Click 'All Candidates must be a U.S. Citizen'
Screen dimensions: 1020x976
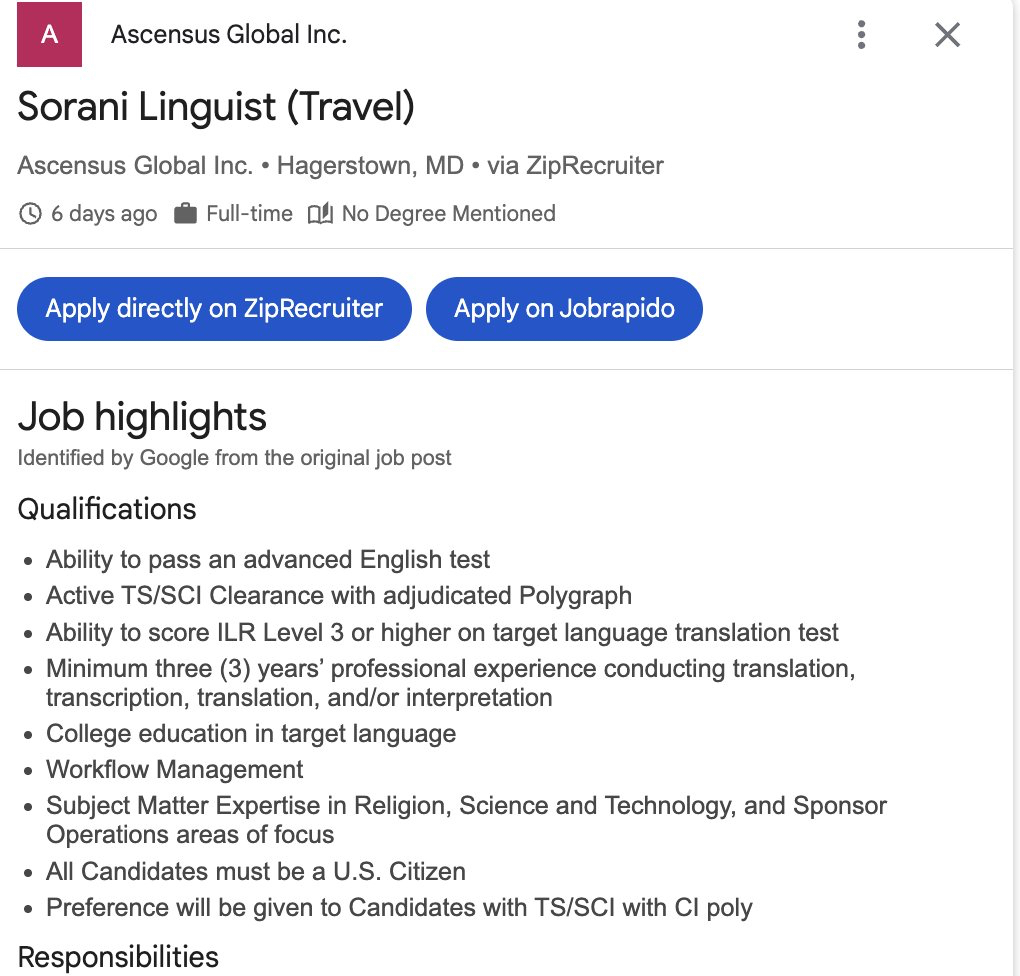coord(256,871)
